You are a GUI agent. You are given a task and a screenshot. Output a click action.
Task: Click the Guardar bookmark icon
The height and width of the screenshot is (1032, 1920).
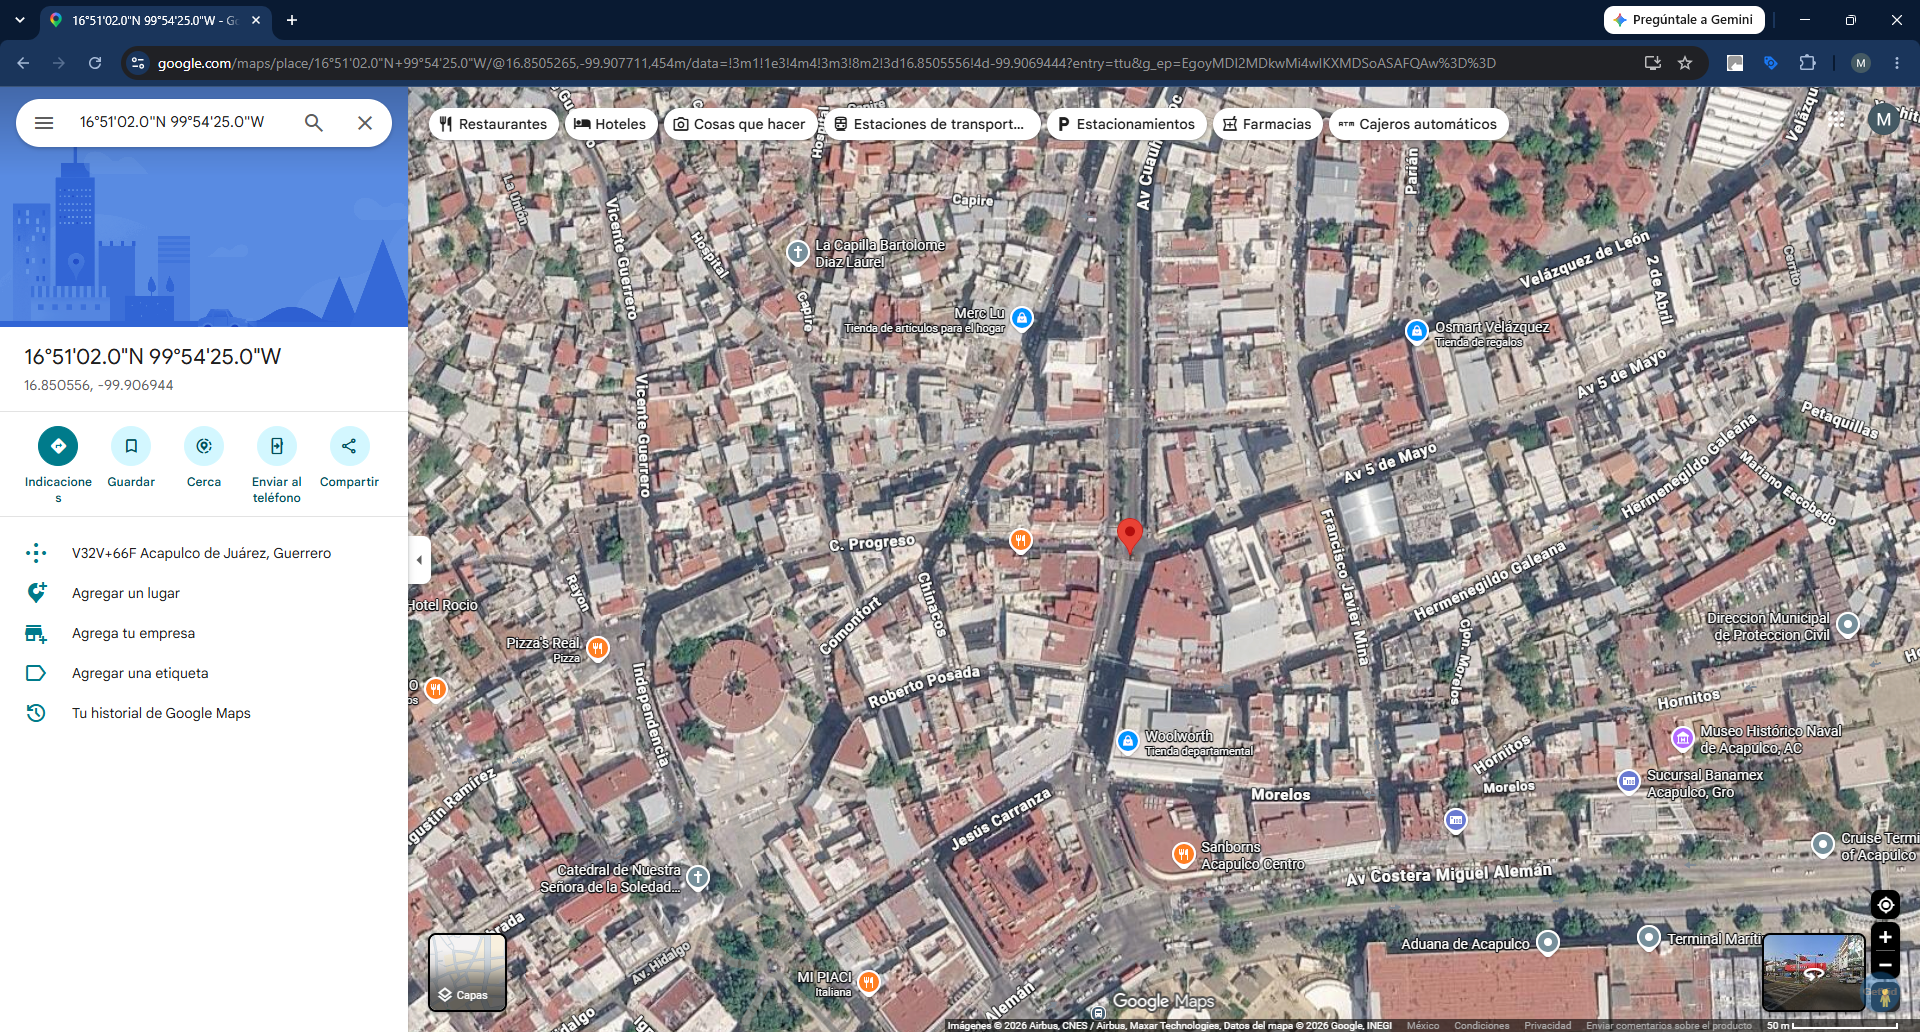point(131,446)
